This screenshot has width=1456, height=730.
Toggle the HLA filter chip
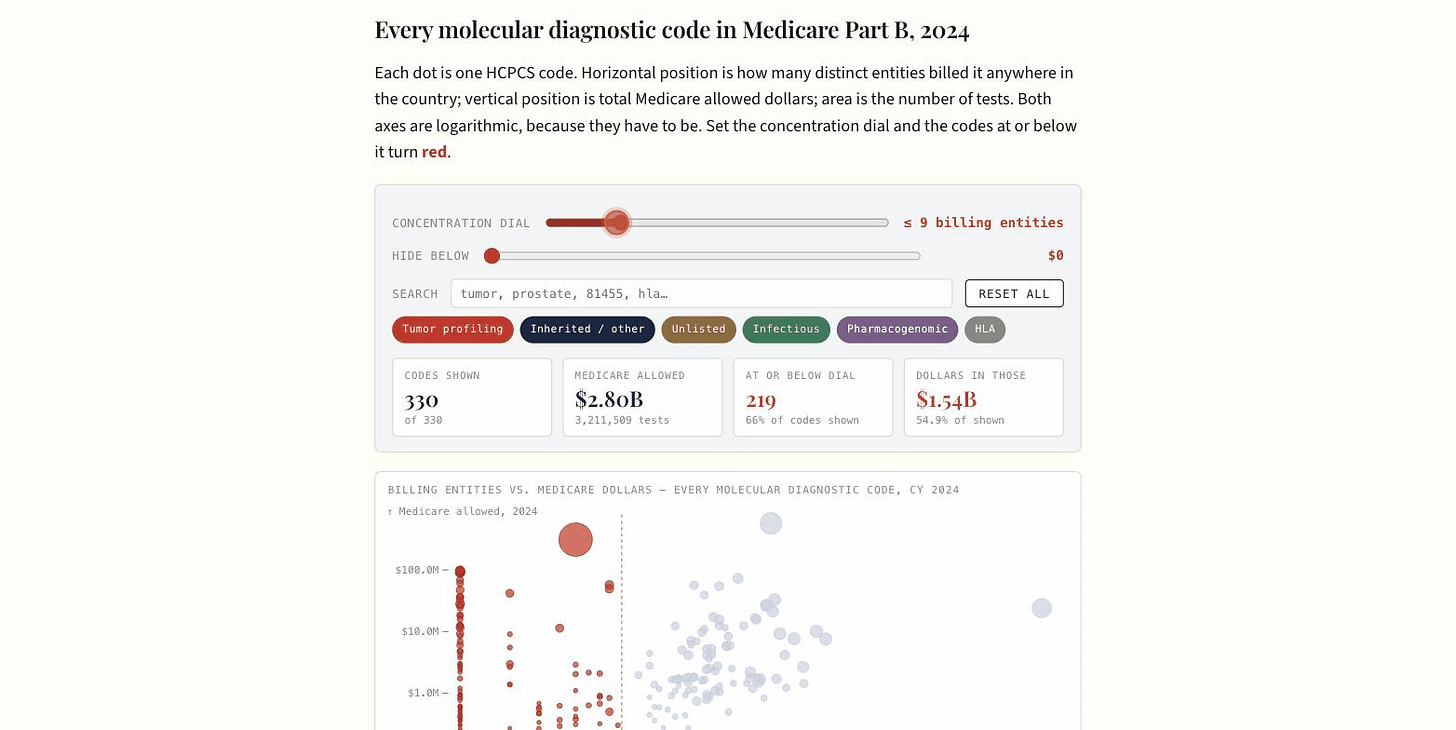(x=985, y=329)
